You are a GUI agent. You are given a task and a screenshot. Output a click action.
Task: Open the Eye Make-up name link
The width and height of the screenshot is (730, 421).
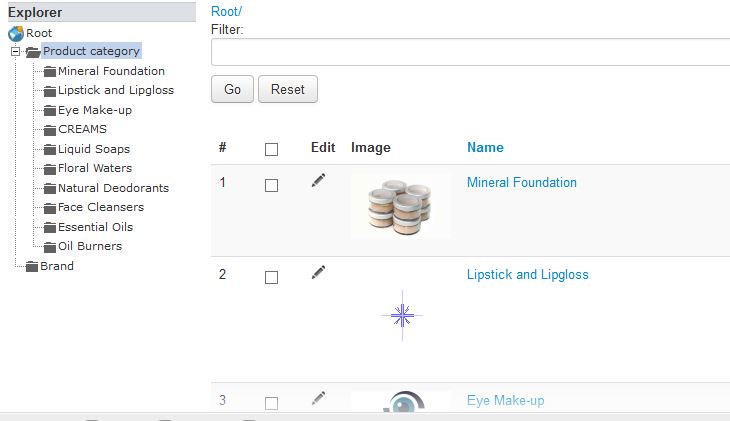coord(506,401)
